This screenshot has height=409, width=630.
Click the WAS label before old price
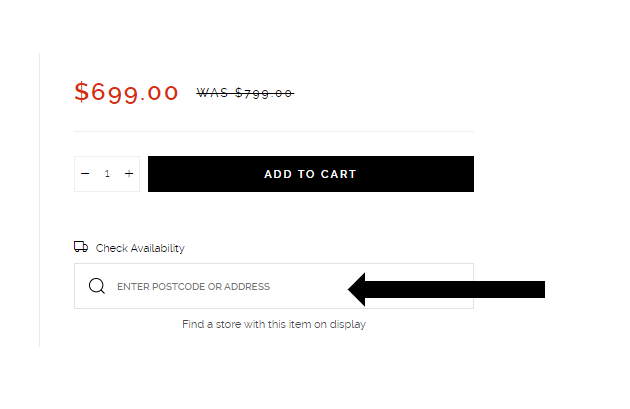pos(212,93)
